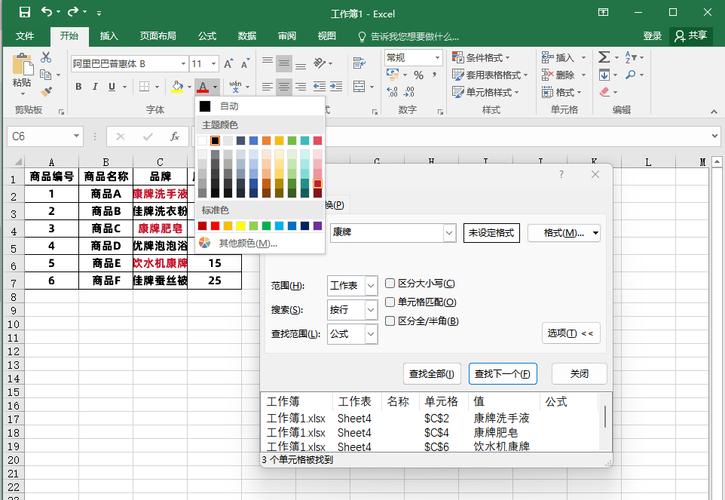
Task: Decrease font size with the smaller A
Action: click(245, 63)
